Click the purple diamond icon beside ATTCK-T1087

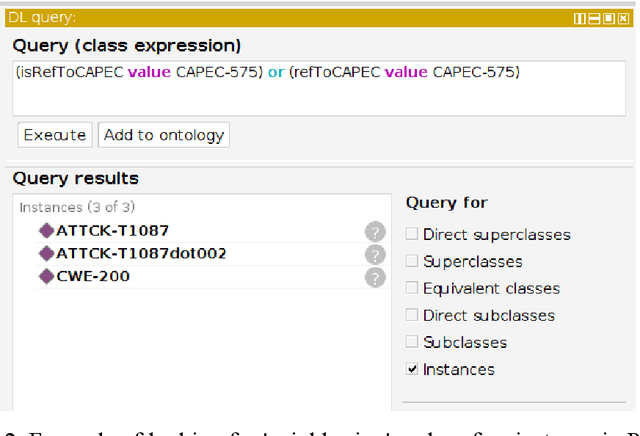tap(46, 230)
